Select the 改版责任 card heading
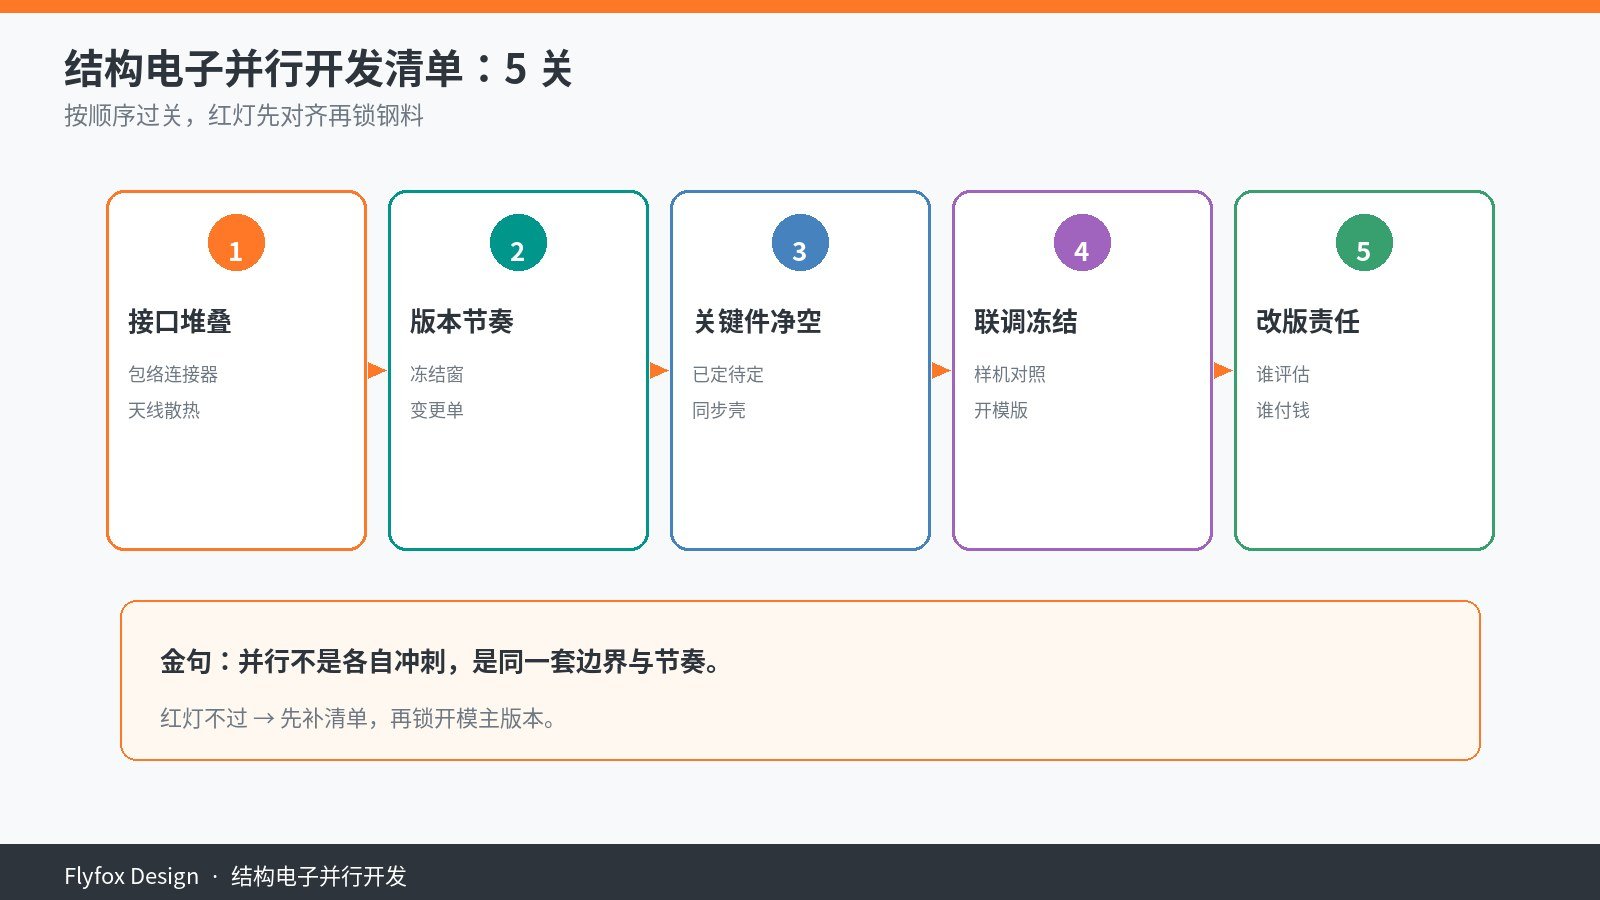 tap(1308, 322)
